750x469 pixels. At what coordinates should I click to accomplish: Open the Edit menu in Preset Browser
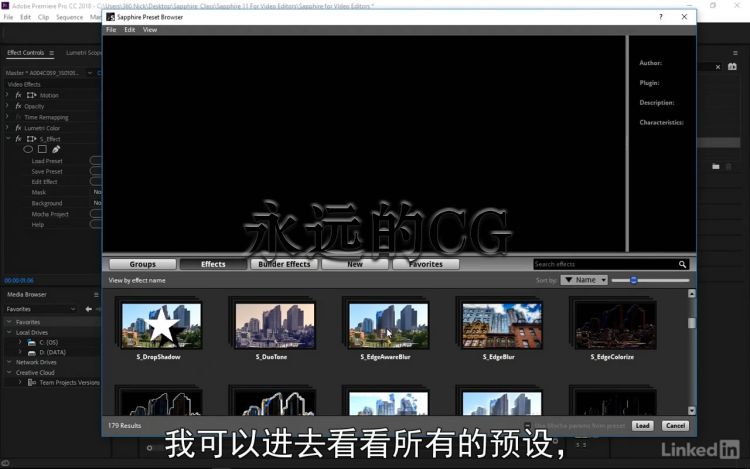130,30
